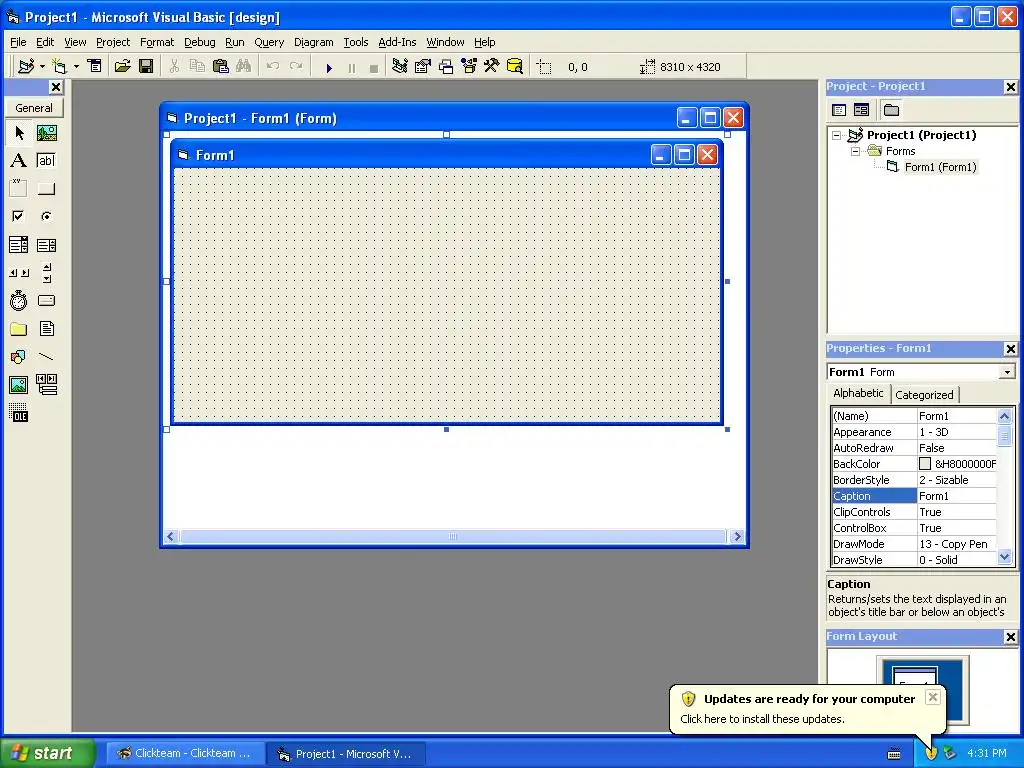Click the Add Form toolbar icon
Viewport: 1024px width, 768px height.
click(59, 67)
